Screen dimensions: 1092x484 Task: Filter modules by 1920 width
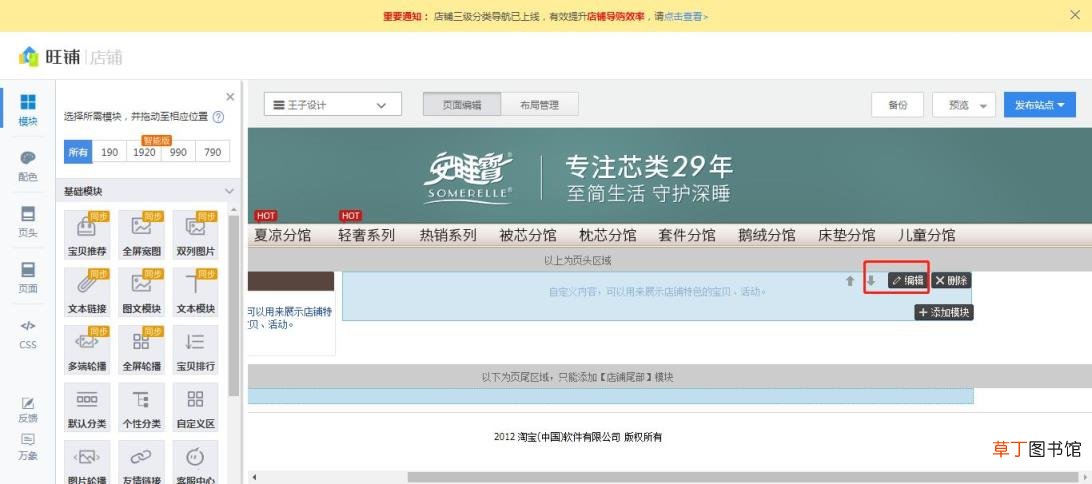click(144, 152)
